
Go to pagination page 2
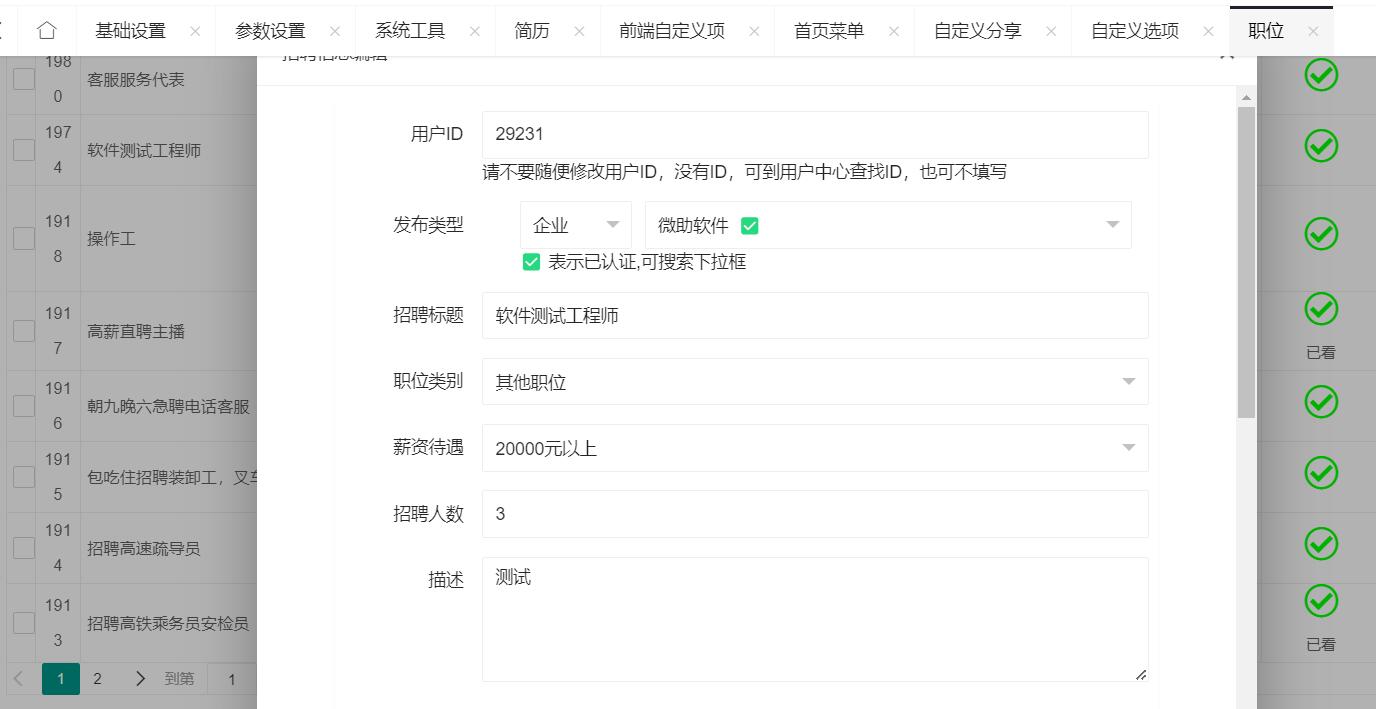point(97,679)
